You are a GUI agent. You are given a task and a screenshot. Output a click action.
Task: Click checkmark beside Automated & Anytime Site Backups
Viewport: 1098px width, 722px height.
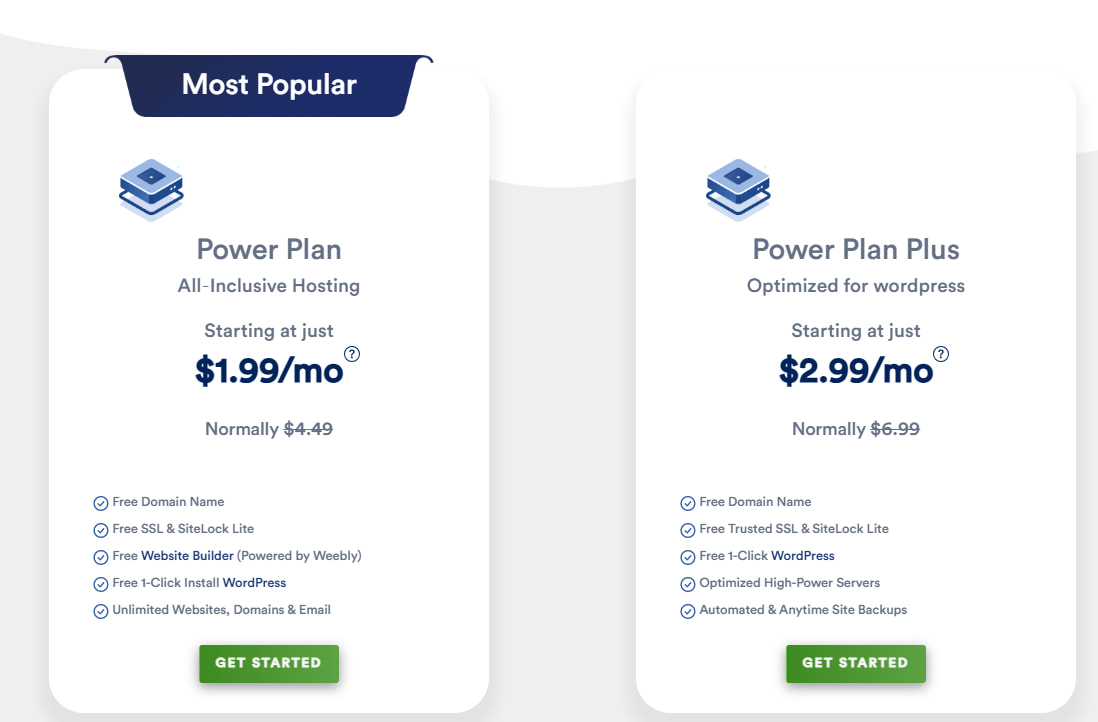[x=688, y=611]
